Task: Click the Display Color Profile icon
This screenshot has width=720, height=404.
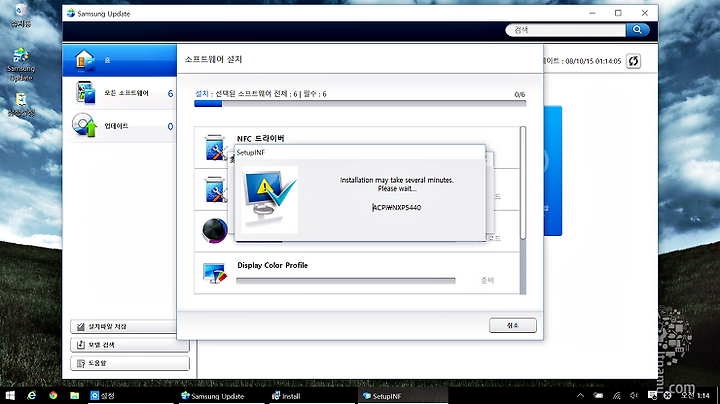Action: click(215, 273)
